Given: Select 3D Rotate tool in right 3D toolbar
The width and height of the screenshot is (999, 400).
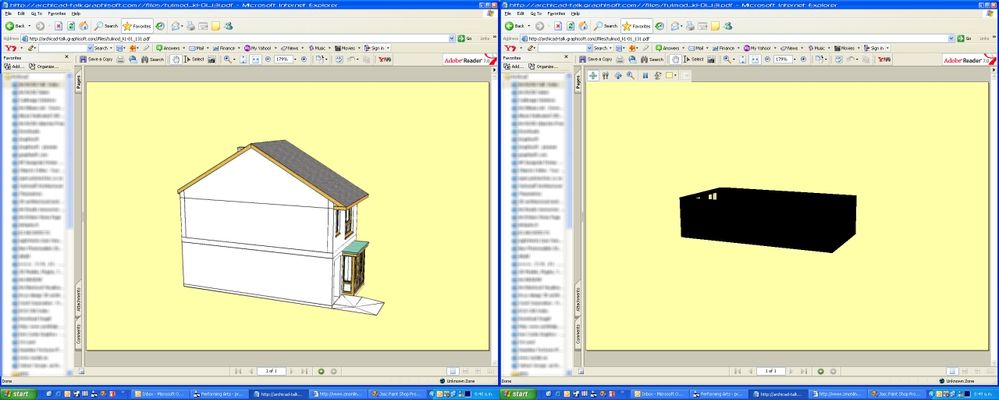Looking at the screenshot, I should point(593,75).
